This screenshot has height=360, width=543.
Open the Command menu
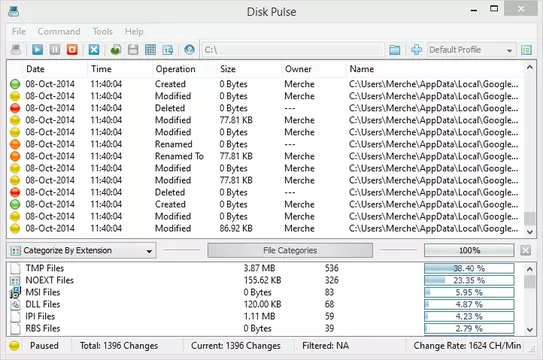(x=59, y=32)
